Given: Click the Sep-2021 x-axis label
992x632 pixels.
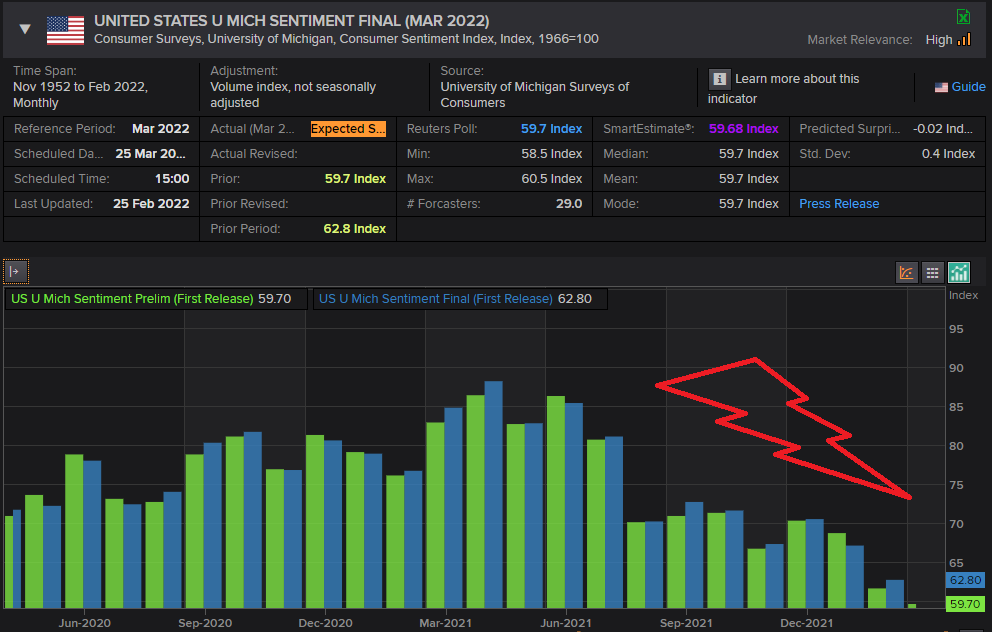Looking at the screenshot, I should click(686, 623).
